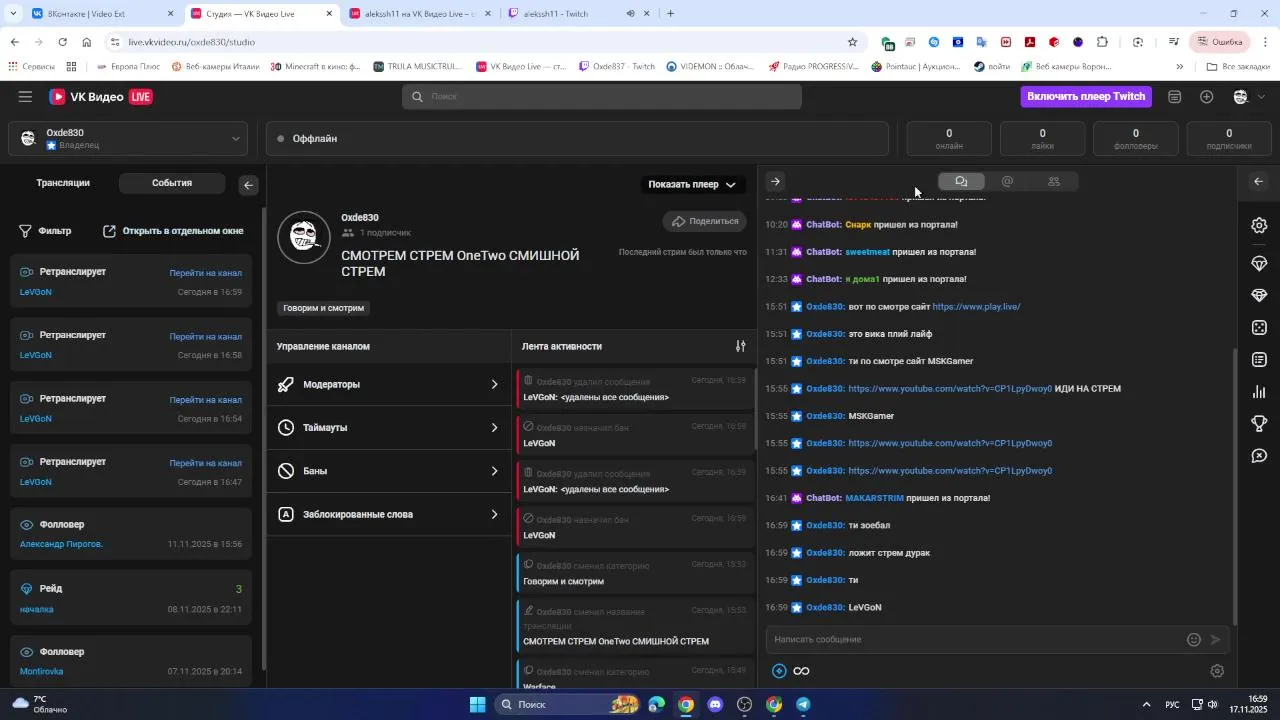Open browser extensions puzzle icon

(x=1102, y=42)
